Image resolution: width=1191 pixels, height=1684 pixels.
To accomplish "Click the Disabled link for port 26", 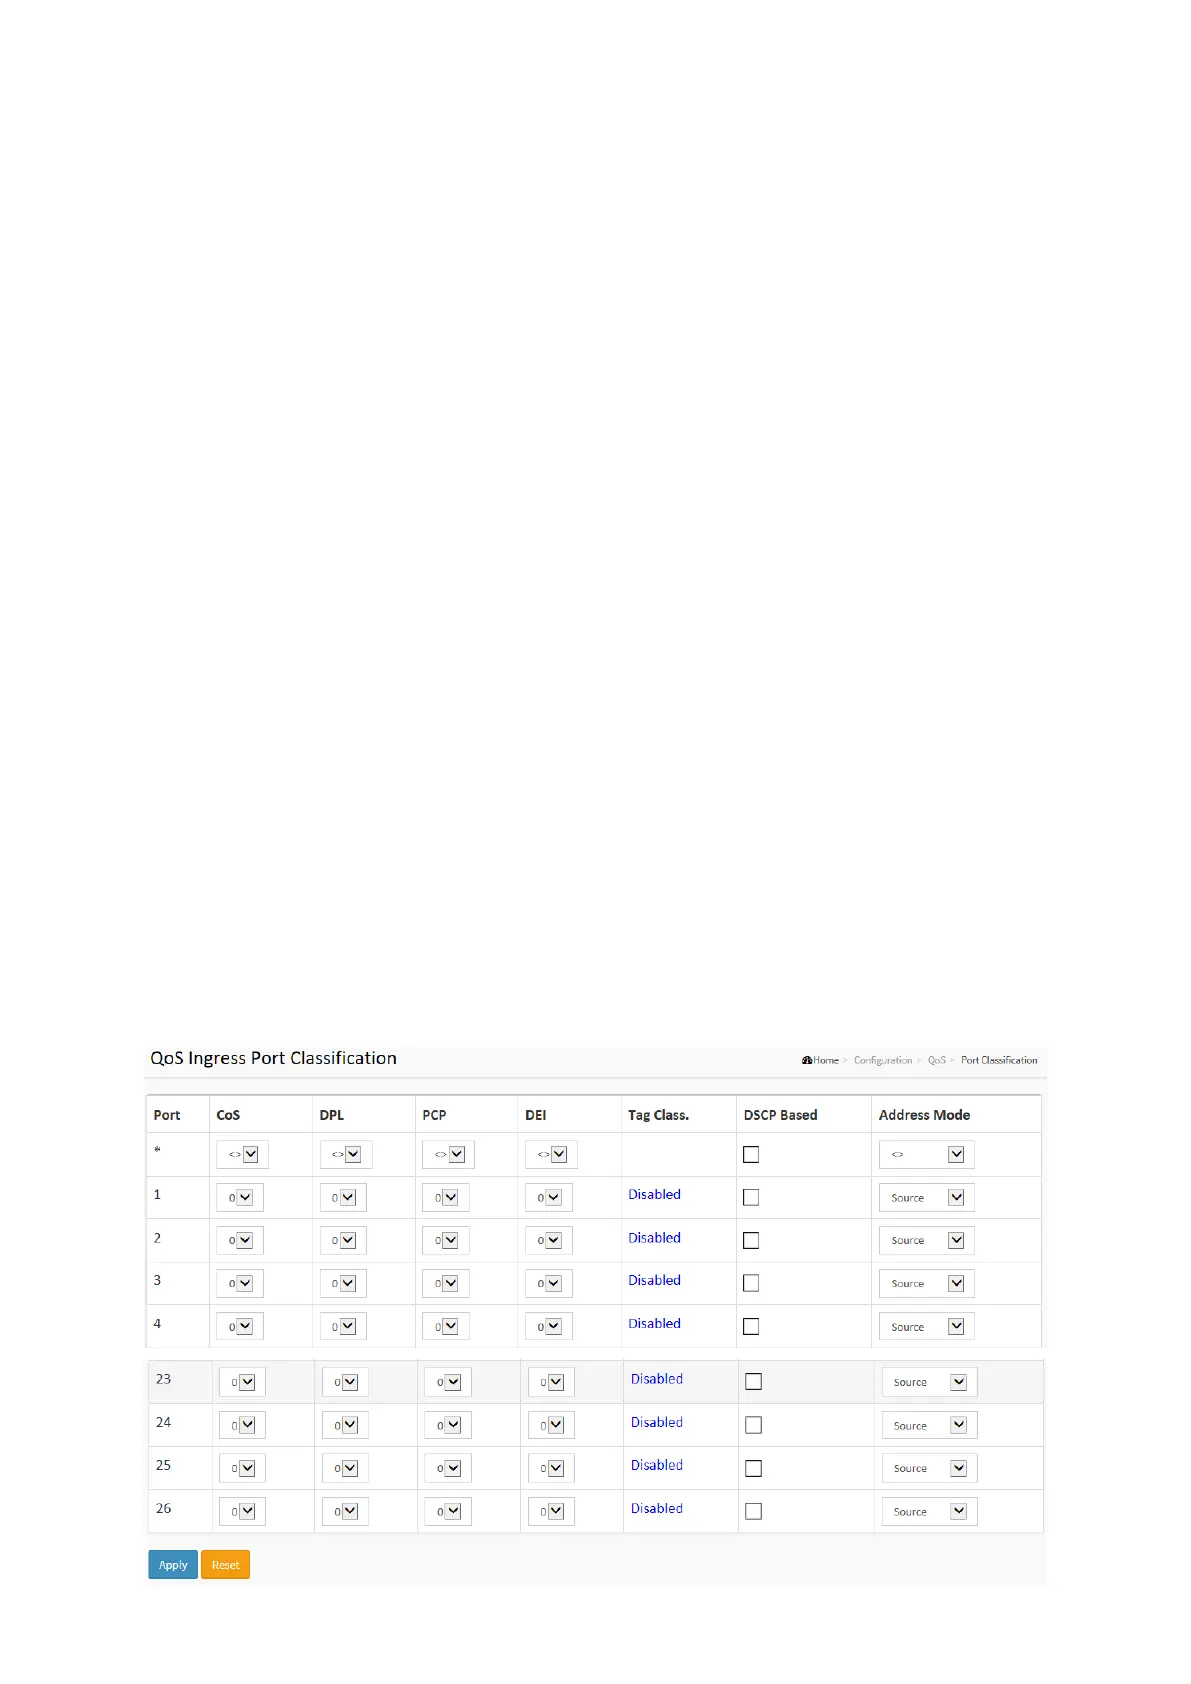I will pyautogui.click(x=657, y=1508).
